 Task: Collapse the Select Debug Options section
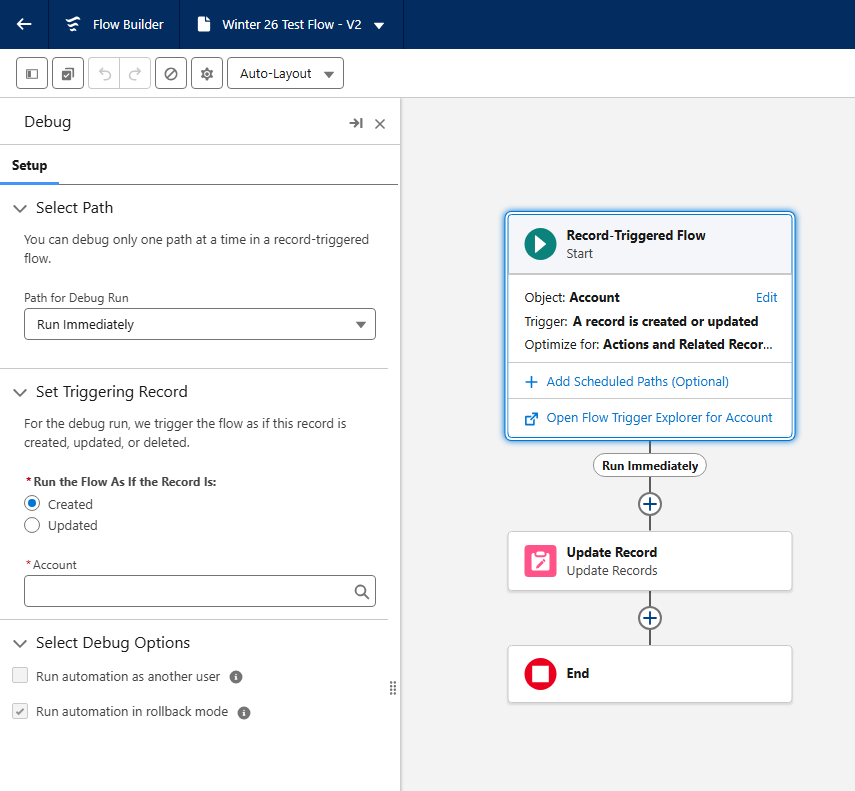pos(20,644)
